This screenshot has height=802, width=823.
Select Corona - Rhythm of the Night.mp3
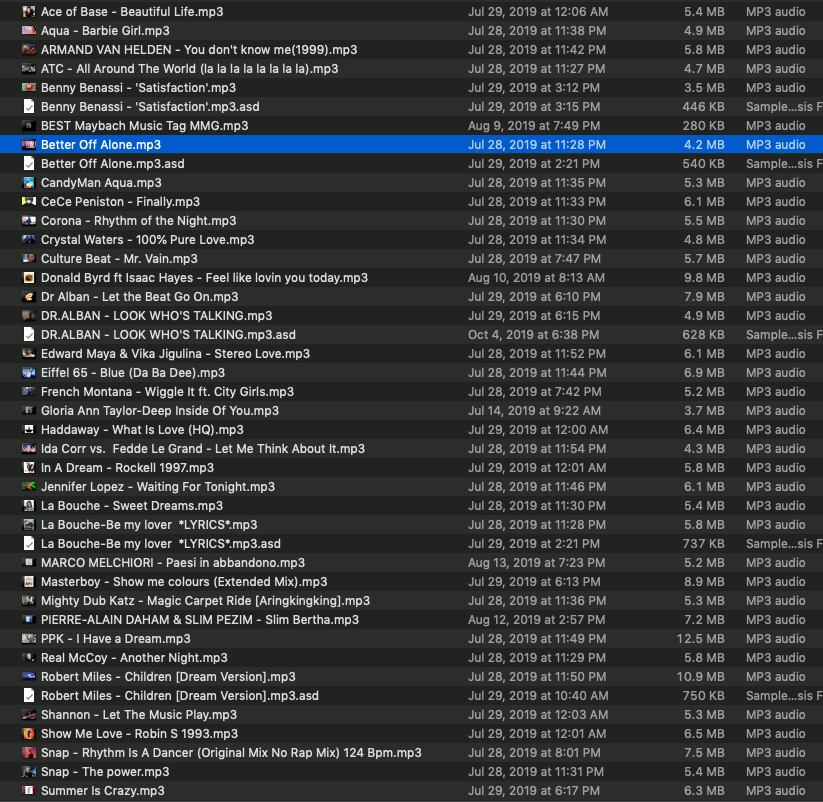(412, 220)
